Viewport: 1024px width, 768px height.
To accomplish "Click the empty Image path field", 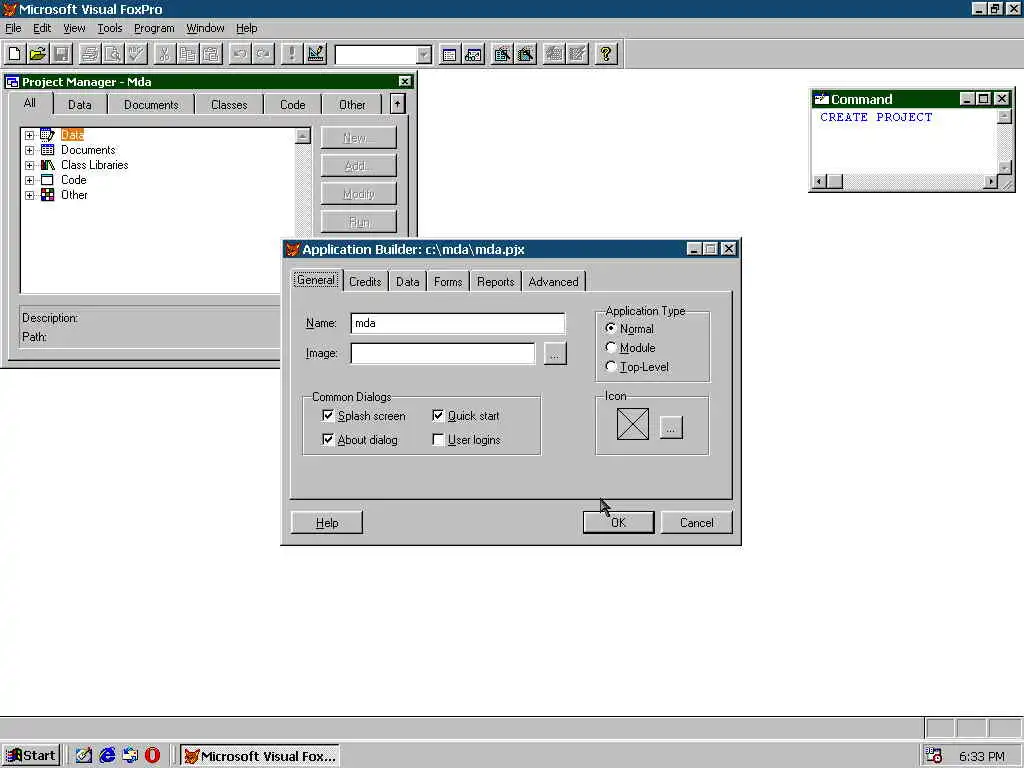I will coord(443,353).
